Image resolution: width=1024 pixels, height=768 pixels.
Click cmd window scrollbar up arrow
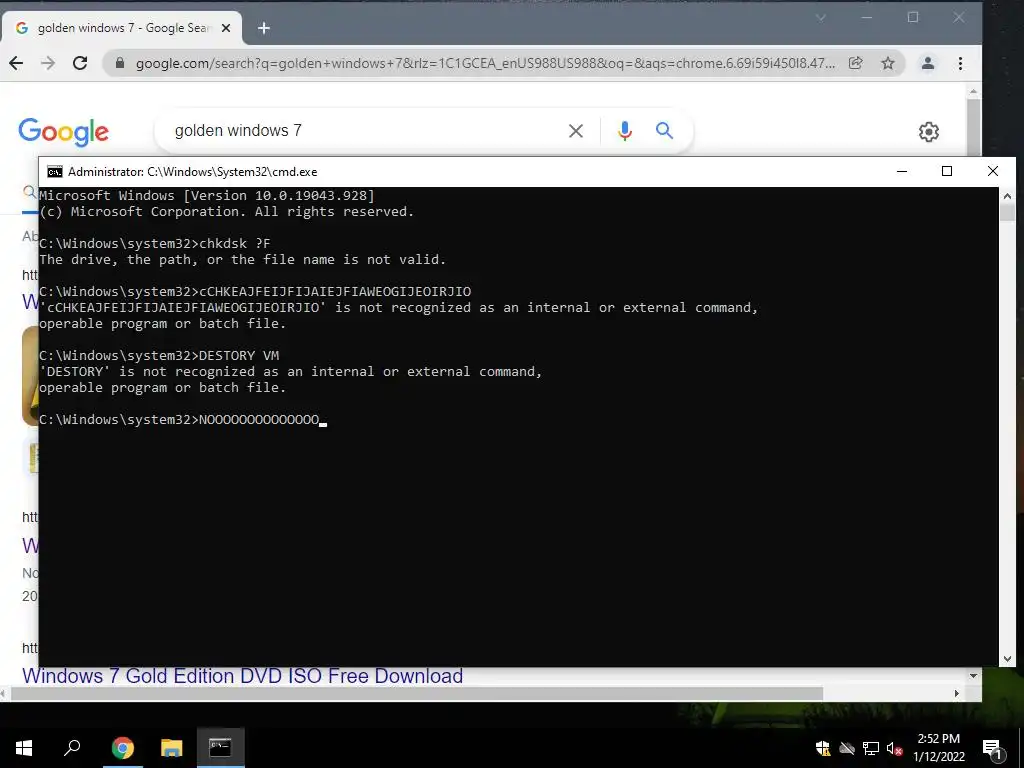point(1007,195)
